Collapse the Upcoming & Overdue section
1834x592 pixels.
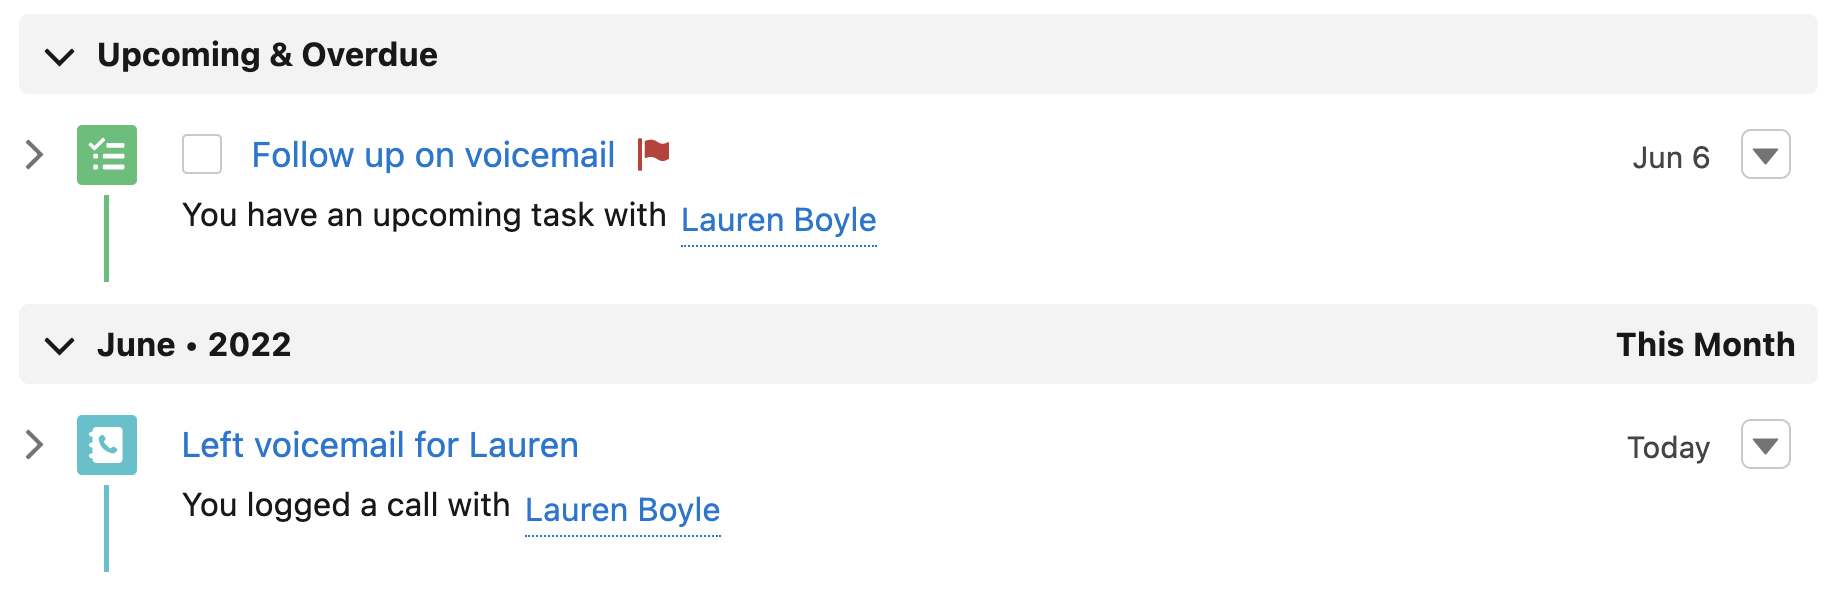point(60,56)
